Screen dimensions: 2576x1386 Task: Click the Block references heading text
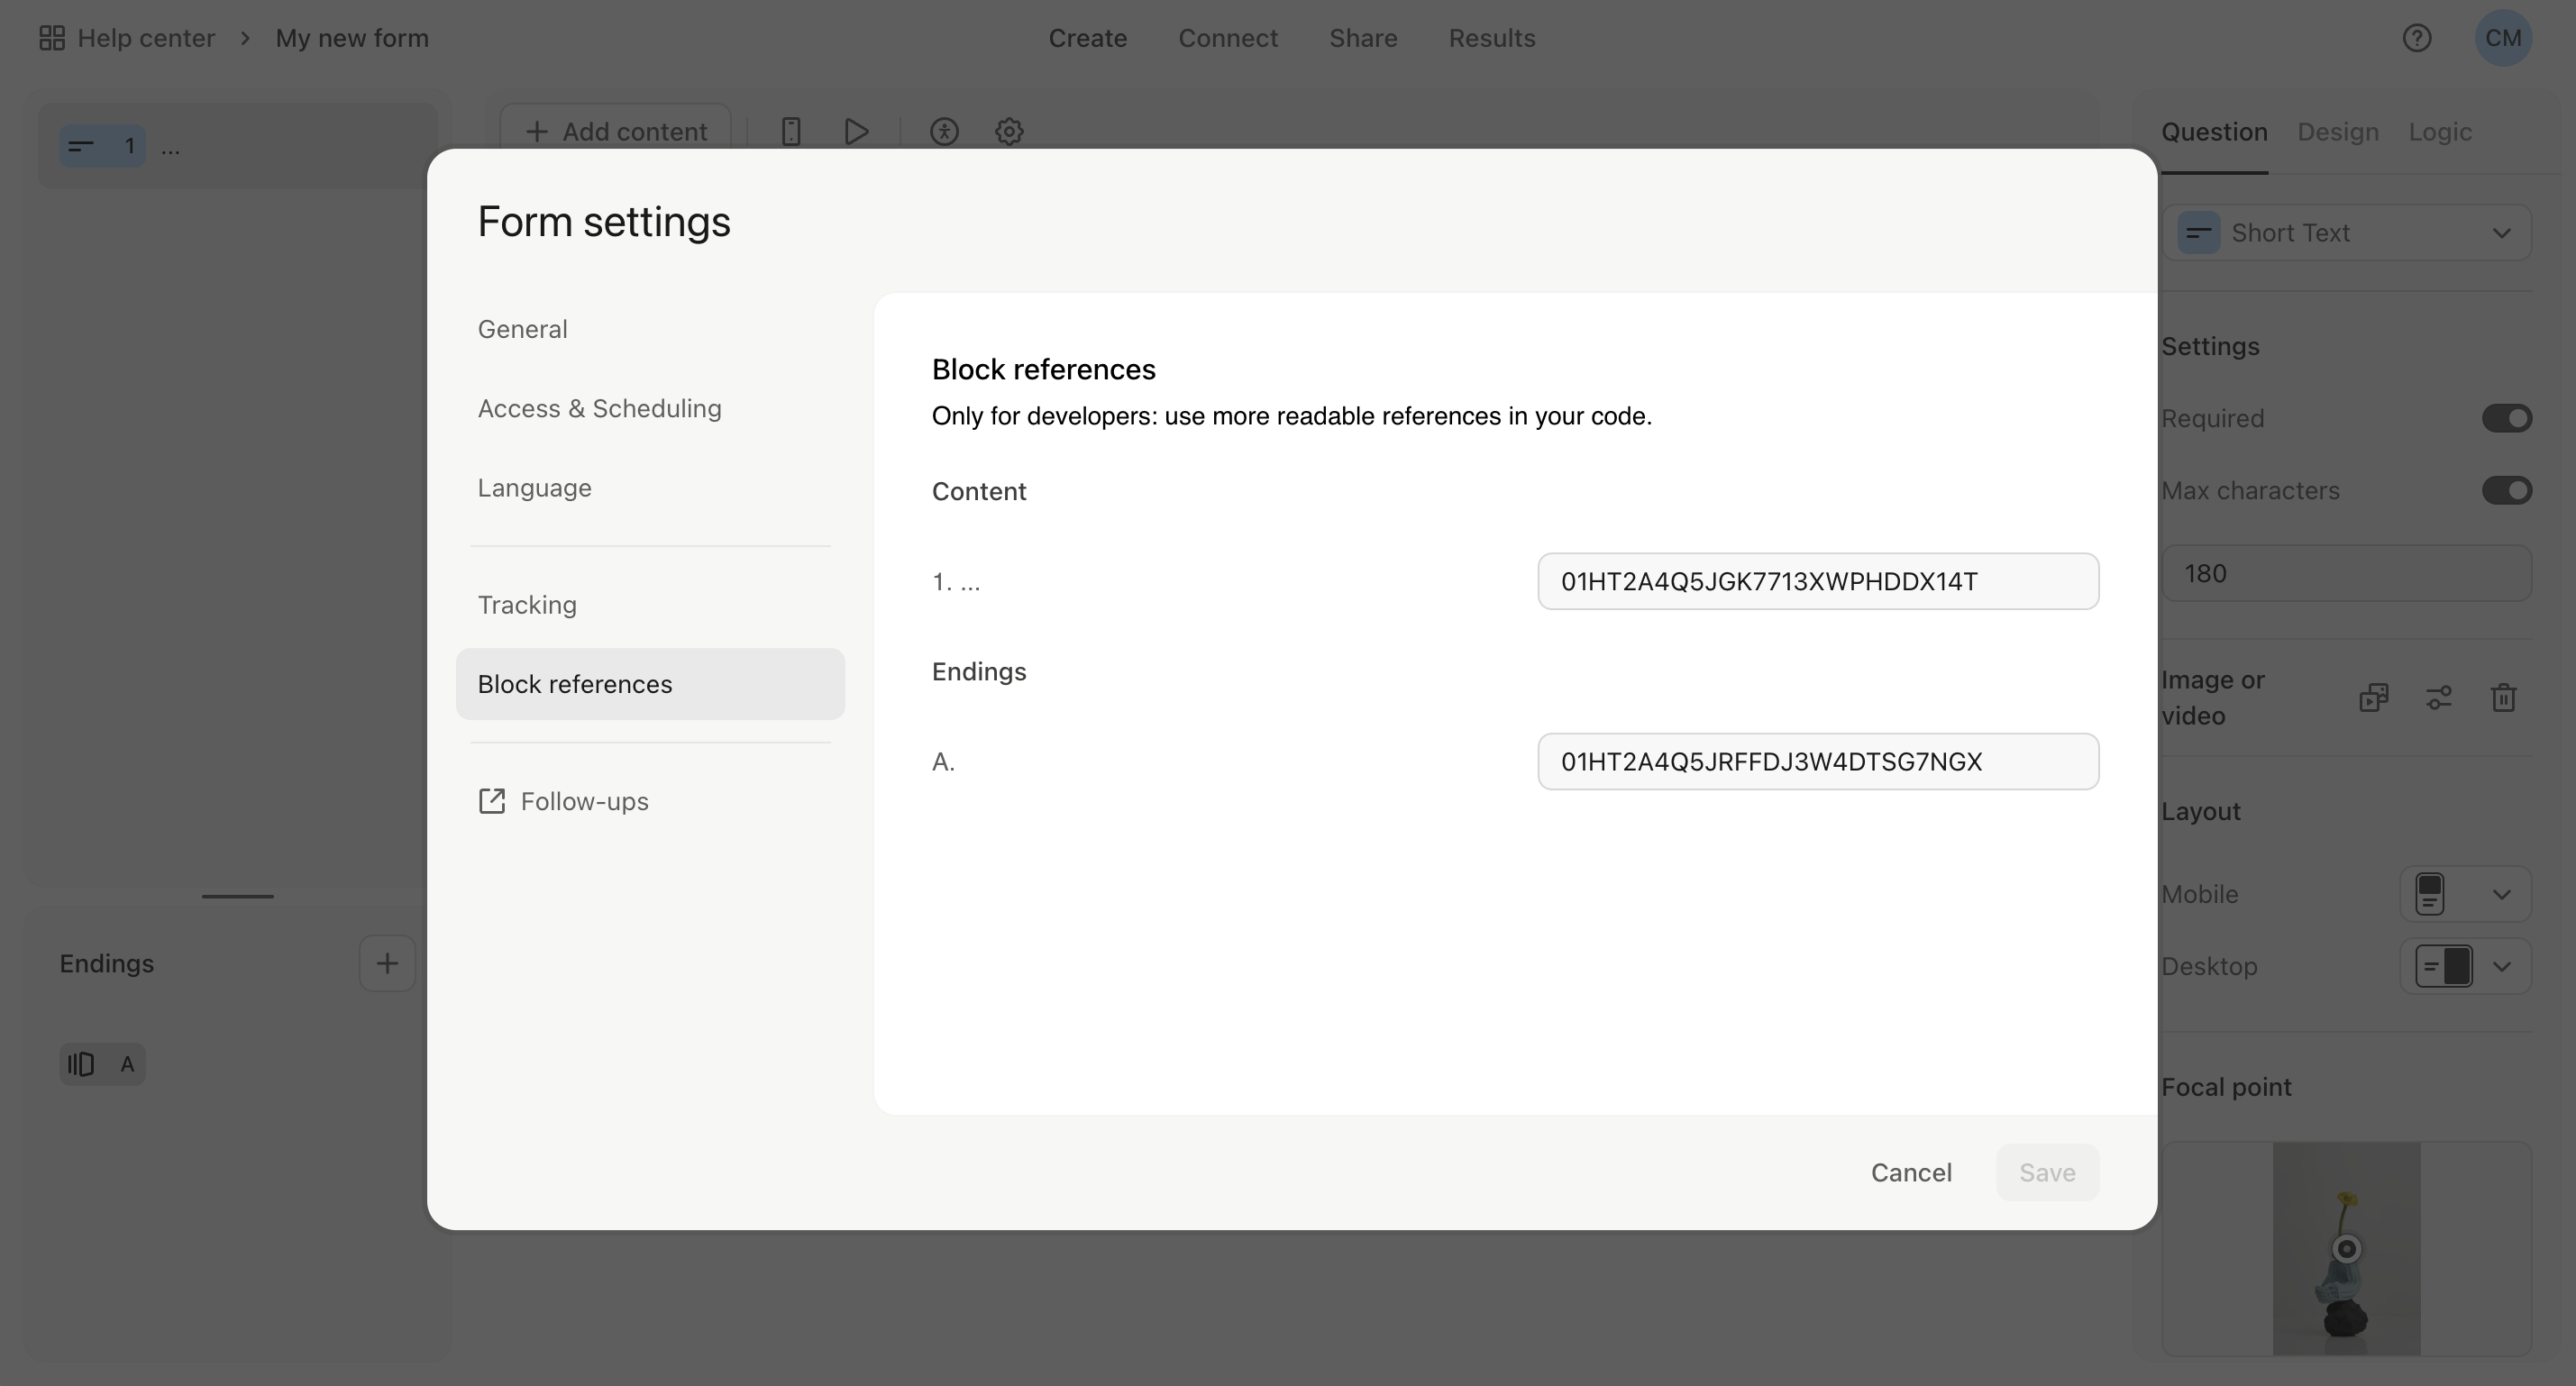point(1043,369)
